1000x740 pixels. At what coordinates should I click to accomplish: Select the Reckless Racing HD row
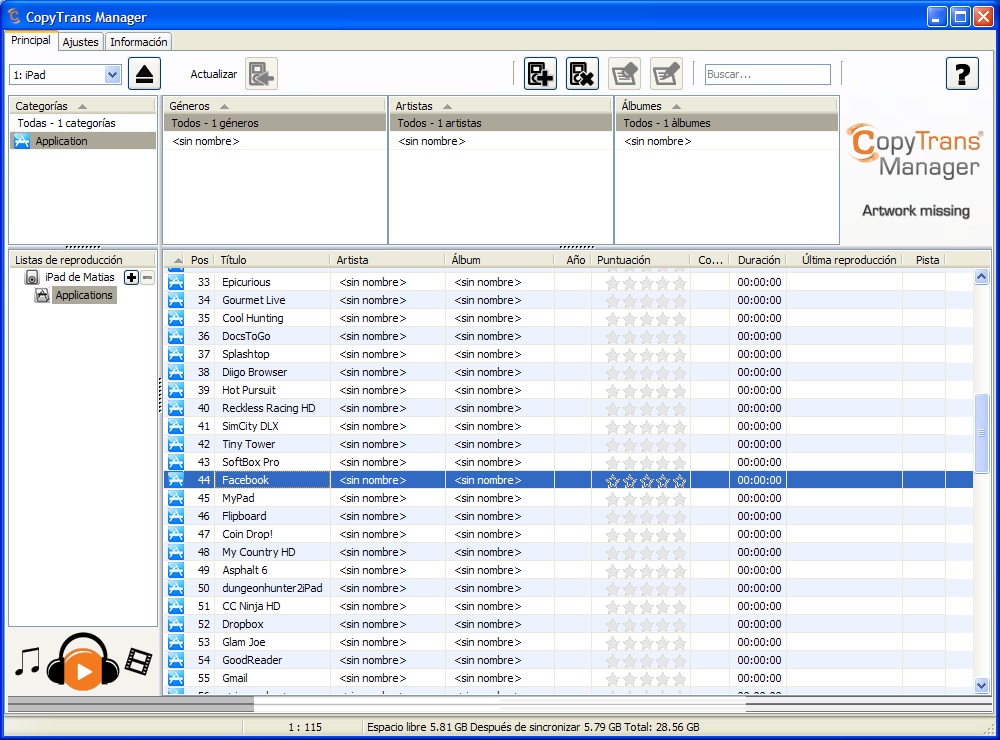point(569,408)
